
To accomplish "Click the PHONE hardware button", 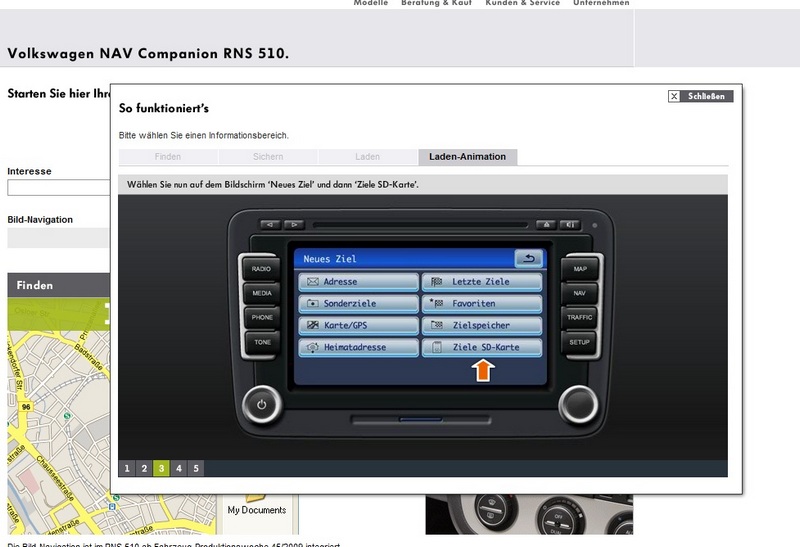I will click(x=262, y=317).
